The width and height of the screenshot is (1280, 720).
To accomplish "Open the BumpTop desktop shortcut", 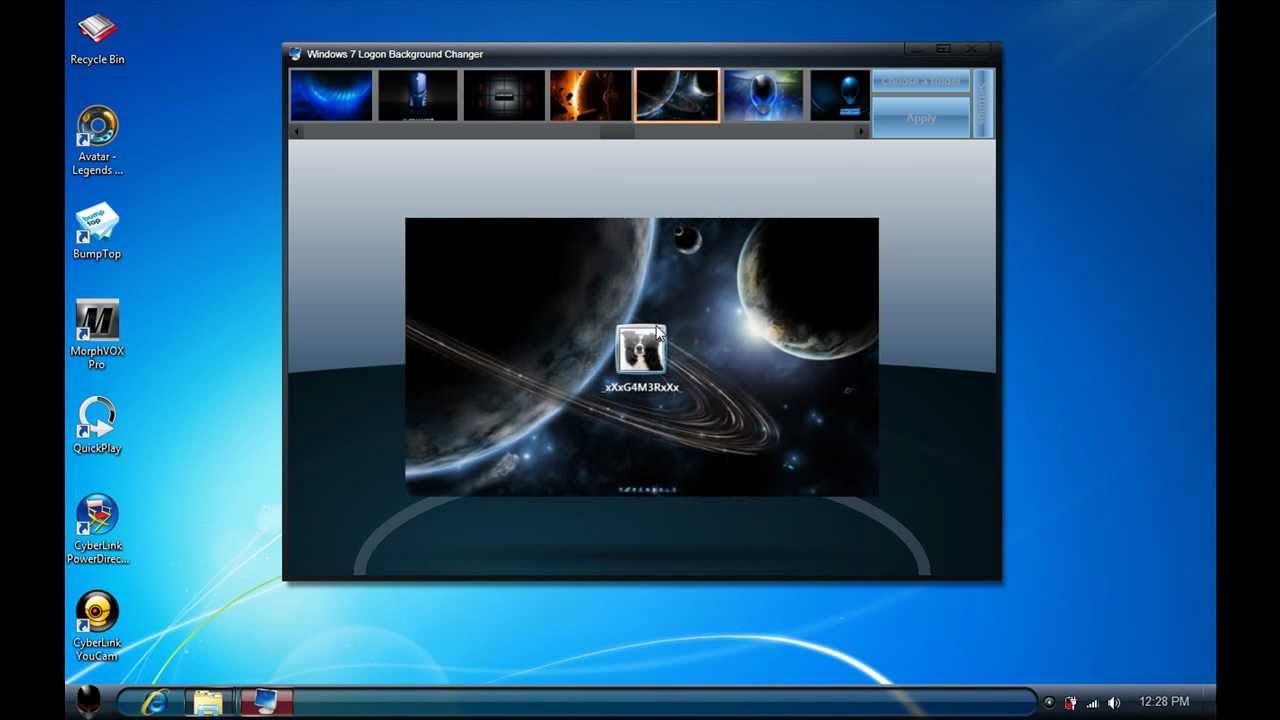I will pyautogui.click(x=97, y=232).
